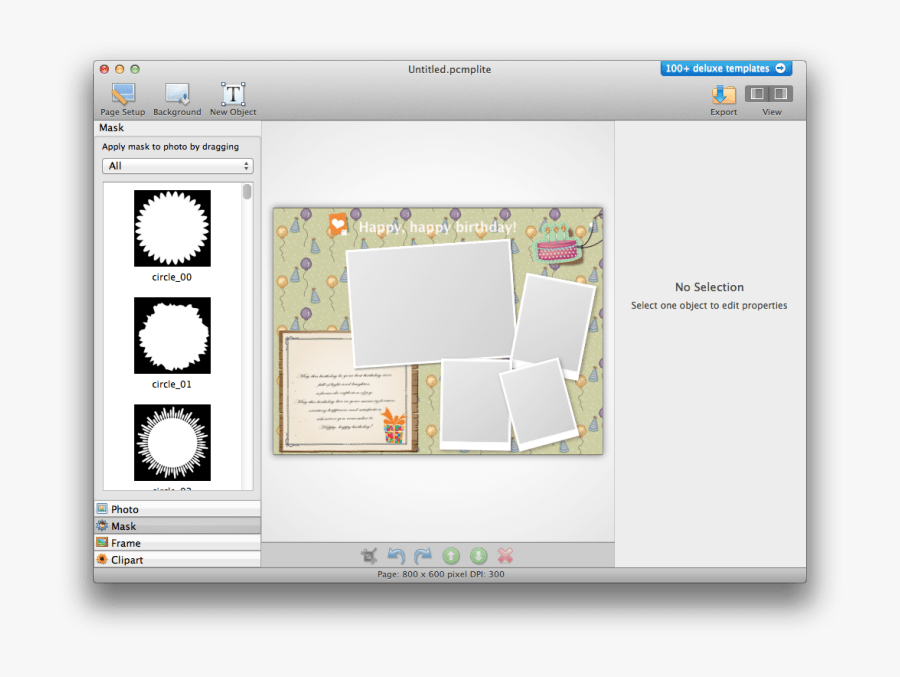Screen dimensions: 900x677
Task: Switch to the Photo panel
Action: coord(177,509)
